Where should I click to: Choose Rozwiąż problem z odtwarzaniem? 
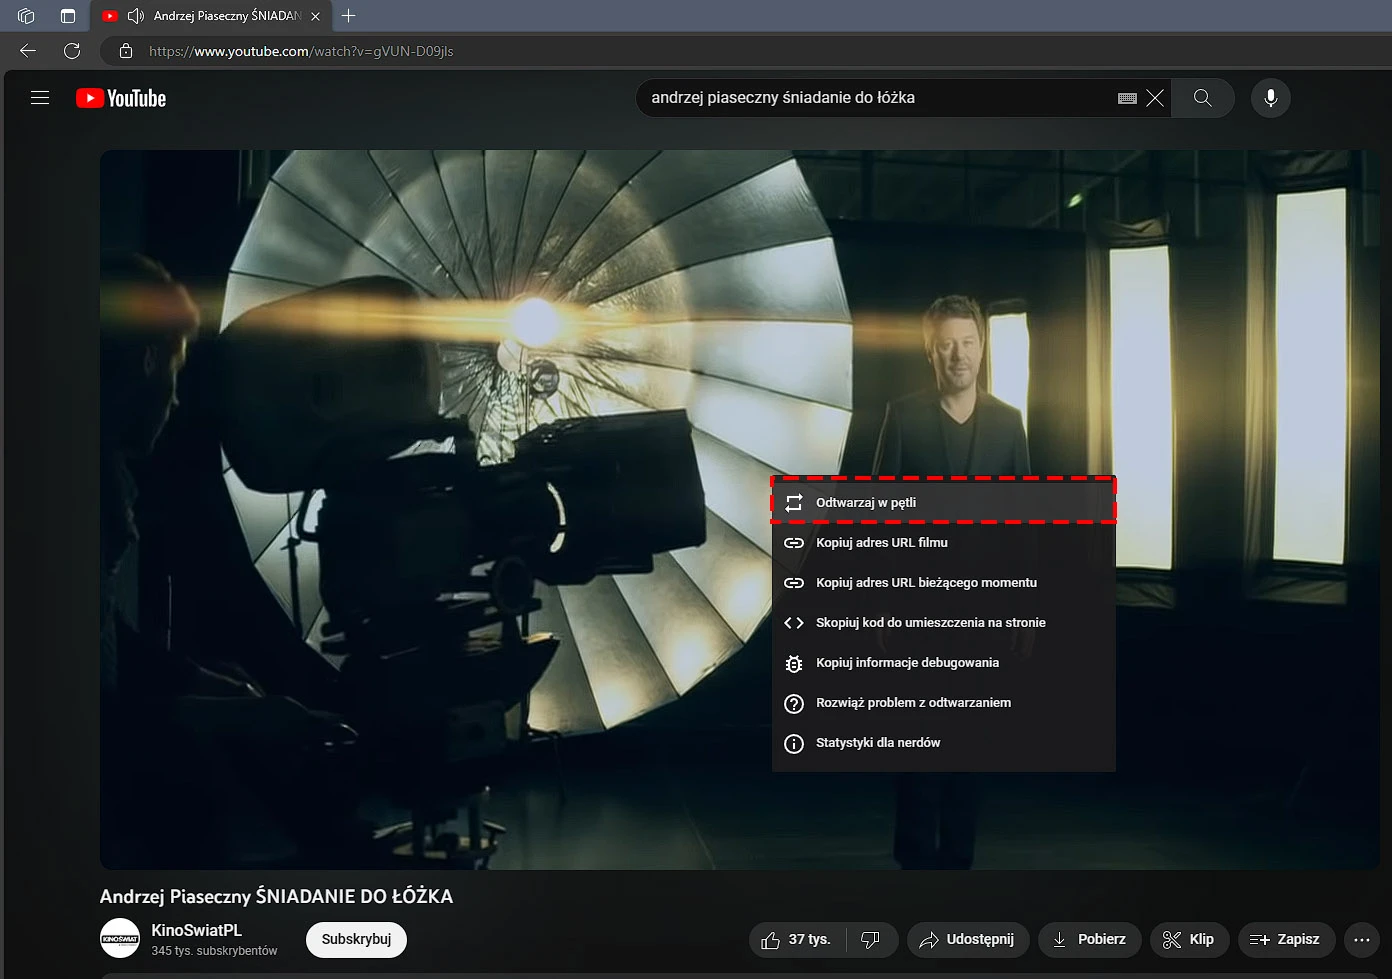pos(944,702)
